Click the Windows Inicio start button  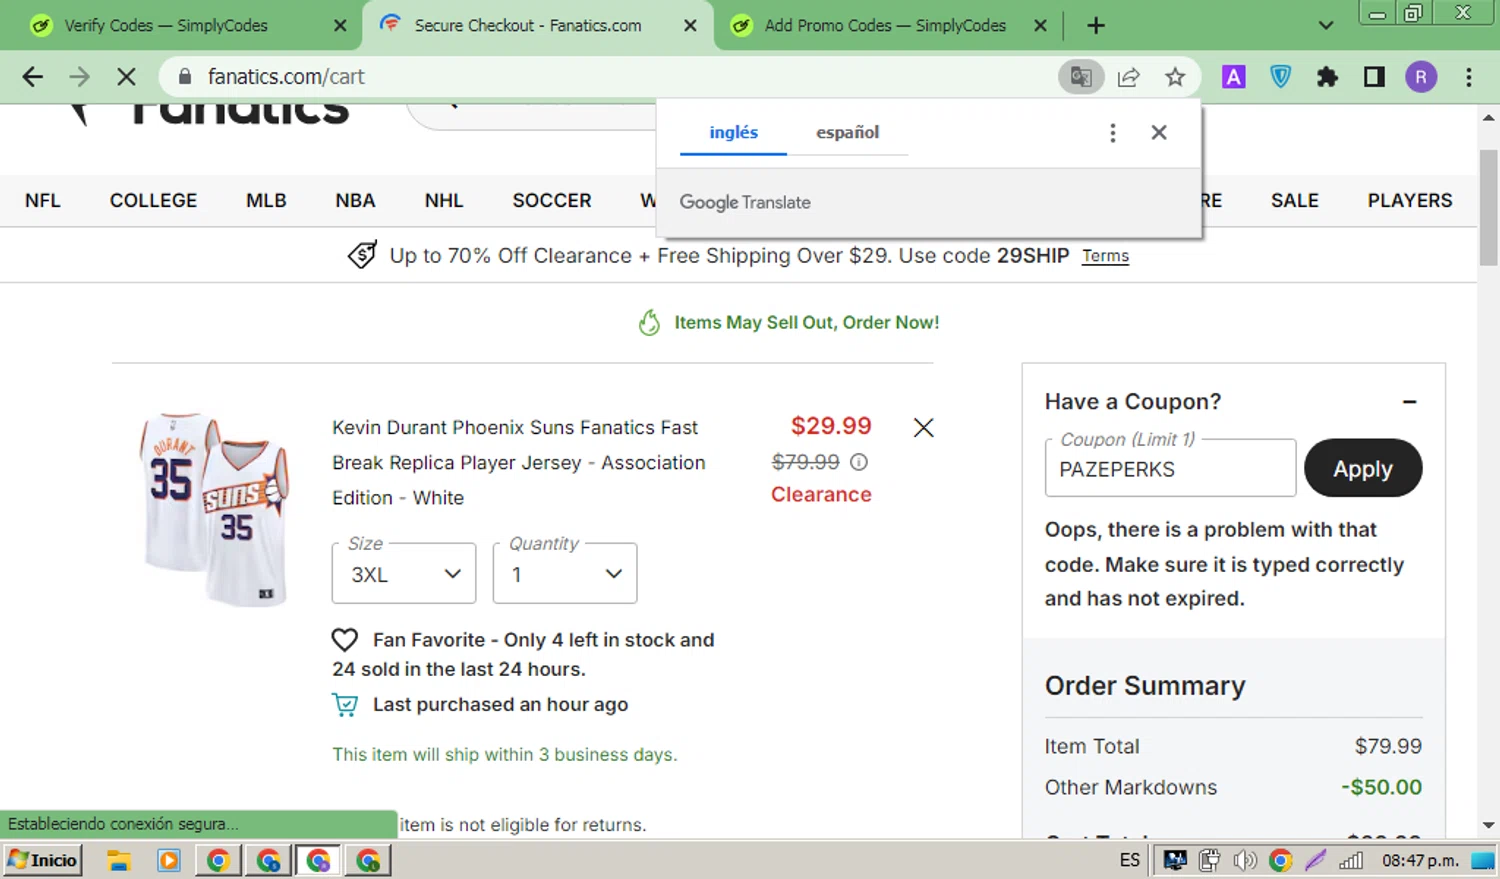pos(43,860)
